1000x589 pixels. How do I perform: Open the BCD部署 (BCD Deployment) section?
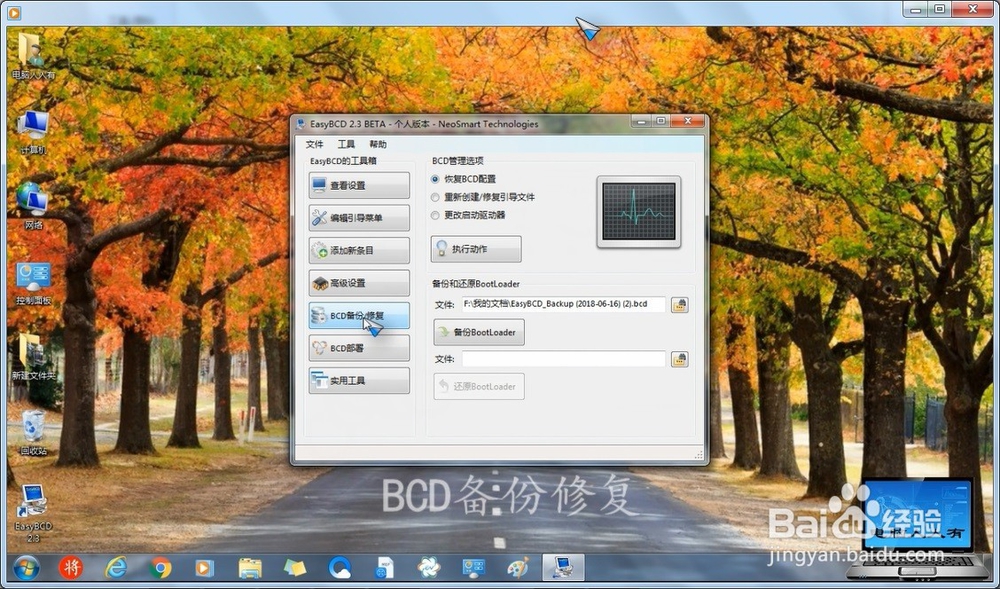(359, 348)
